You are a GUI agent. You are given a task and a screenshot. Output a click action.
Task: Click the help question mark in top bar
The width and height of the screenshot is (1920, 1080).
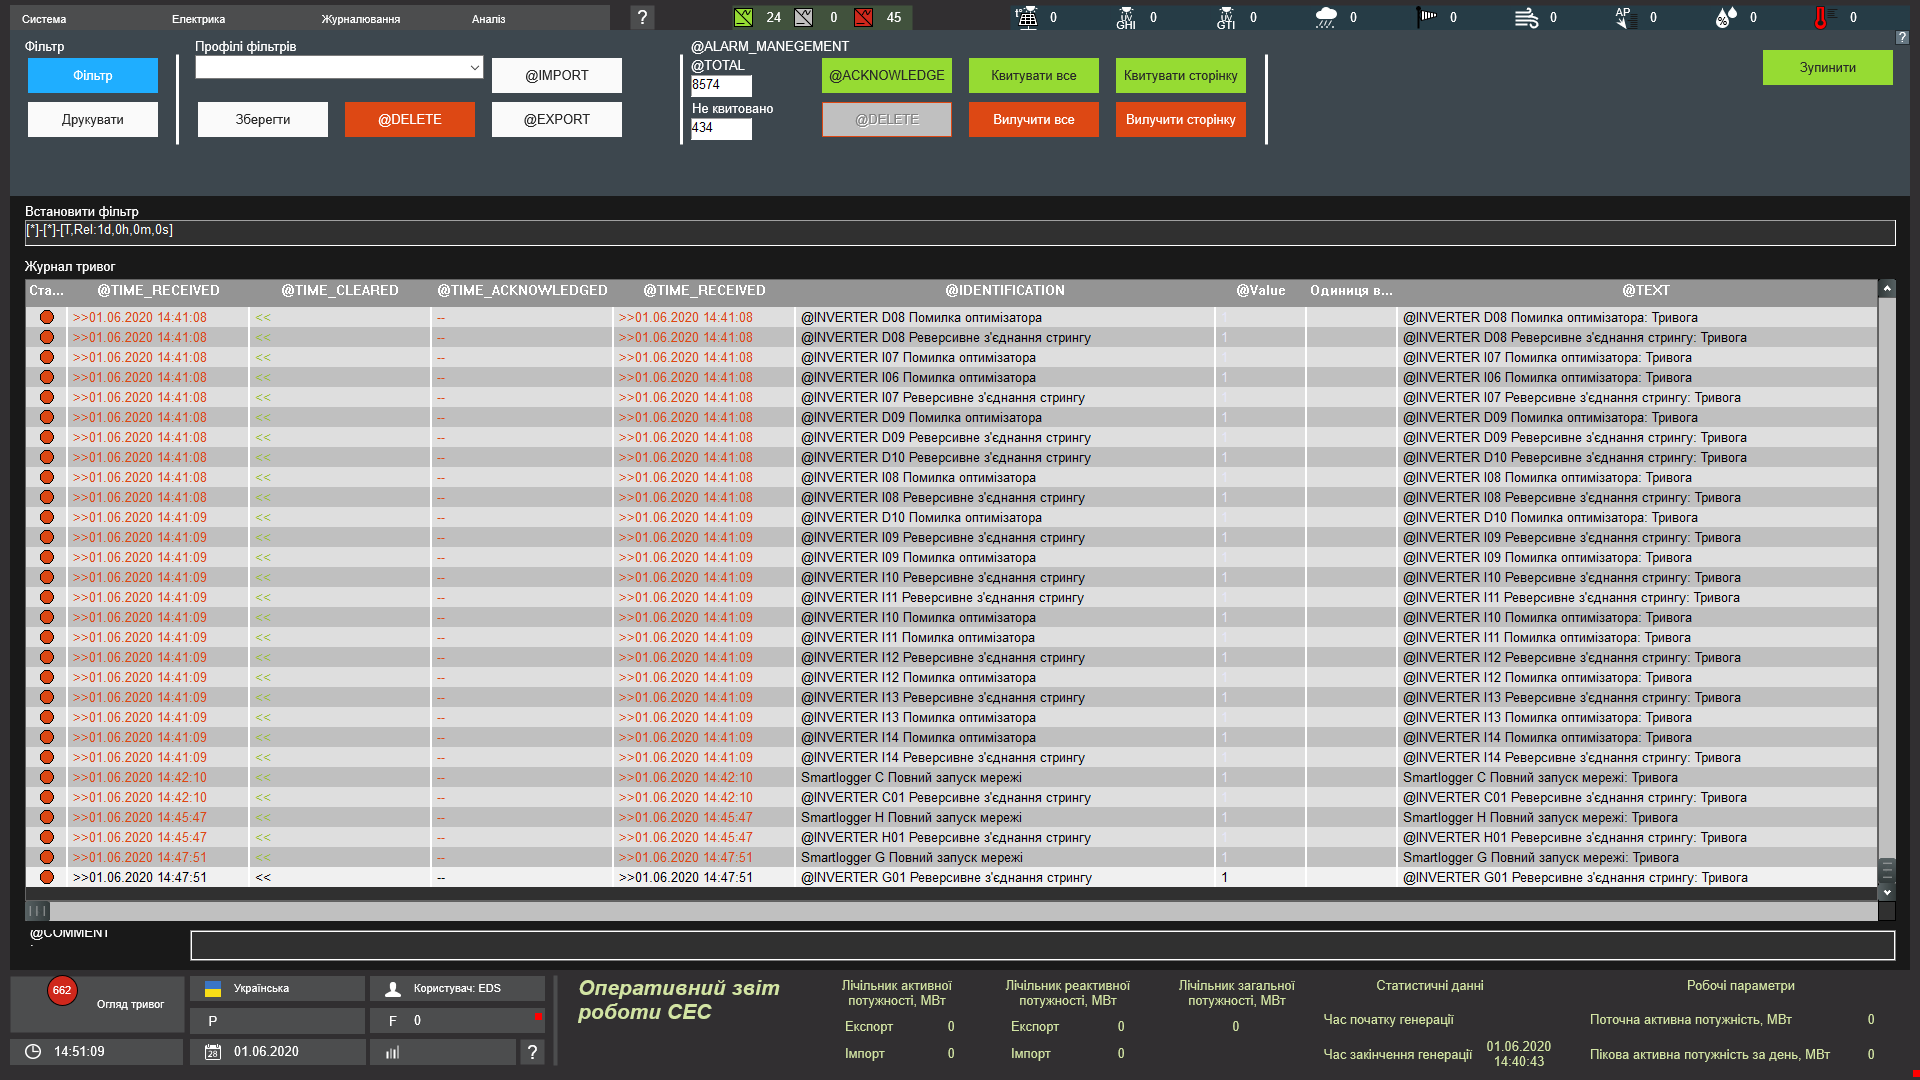[x=643, y=17]
